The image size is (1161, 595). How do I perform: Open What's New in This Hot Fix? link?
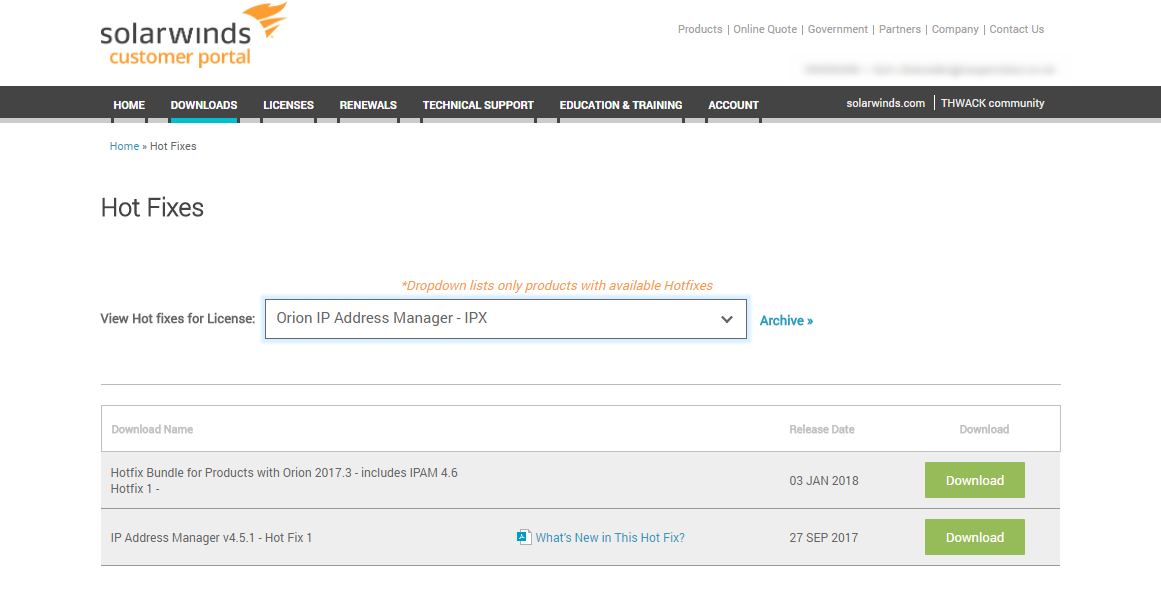click(610, 538)
